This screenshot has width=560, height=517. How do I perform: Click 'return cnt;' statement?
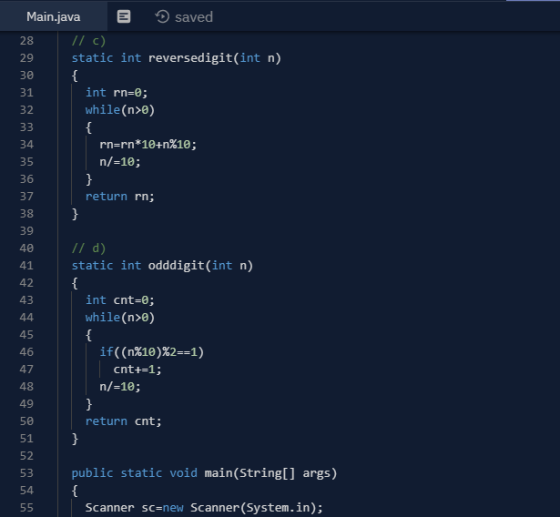pos(123,421)
